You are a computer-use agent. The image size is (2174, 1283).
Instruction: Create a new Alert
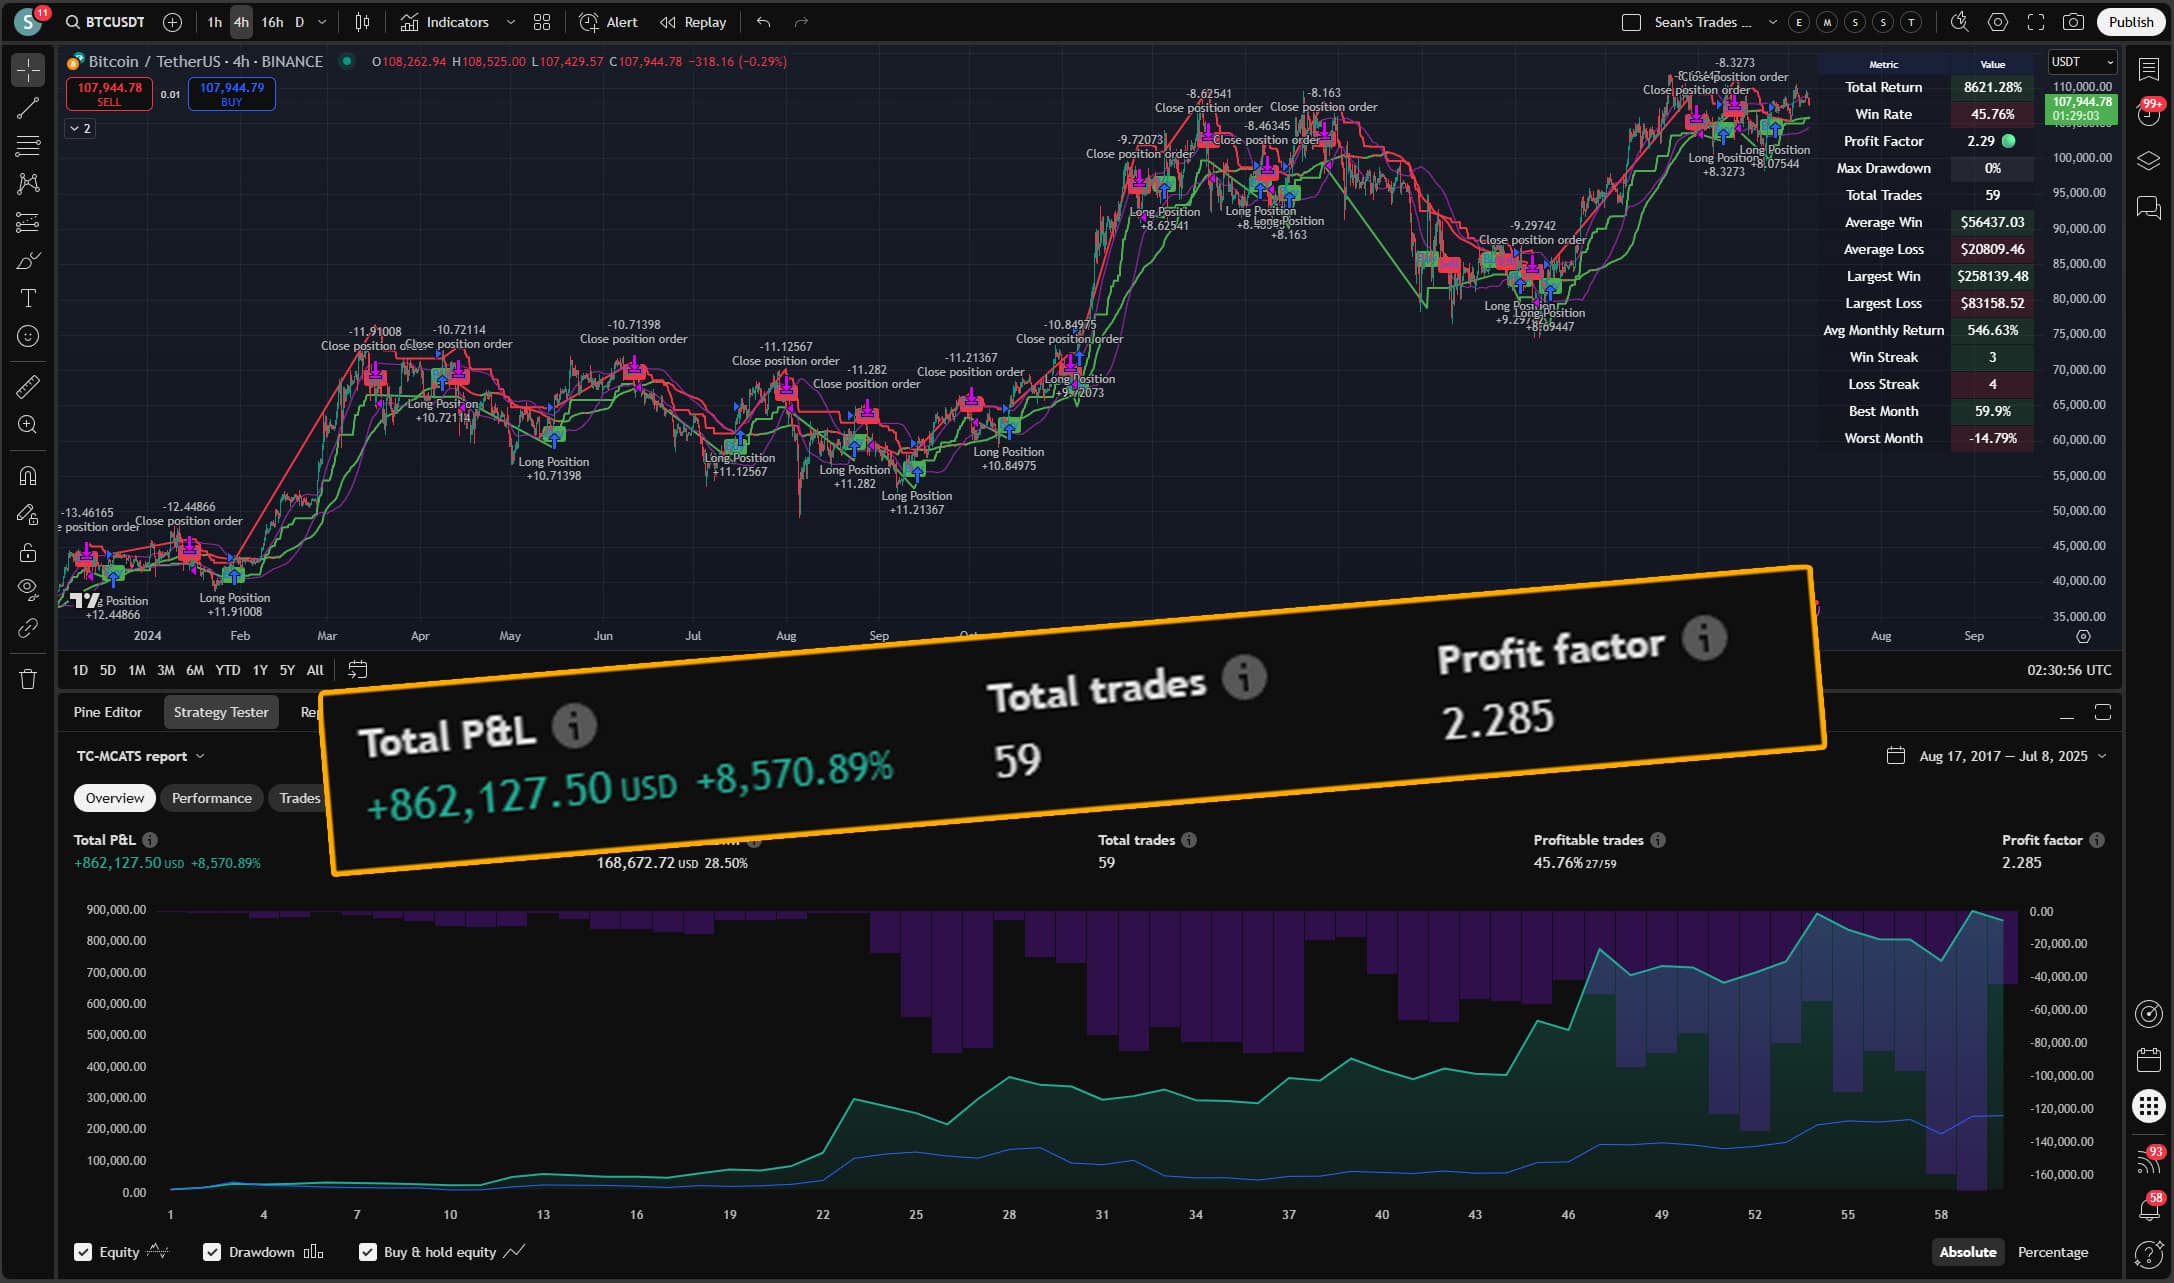pos(608,22)
